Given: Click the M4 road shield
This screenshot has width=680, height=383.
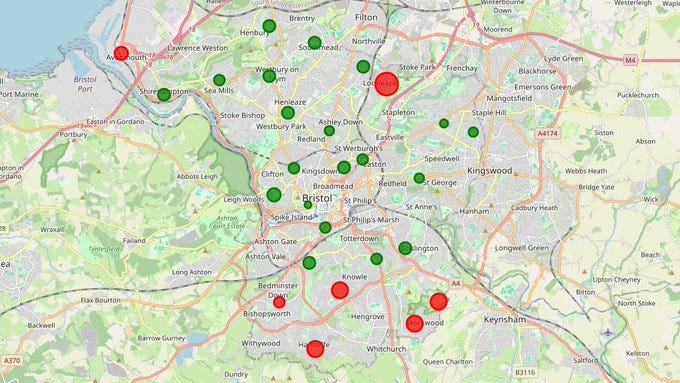Looking at the screenshot, I should pyautogui.click(x=631, y=60).
